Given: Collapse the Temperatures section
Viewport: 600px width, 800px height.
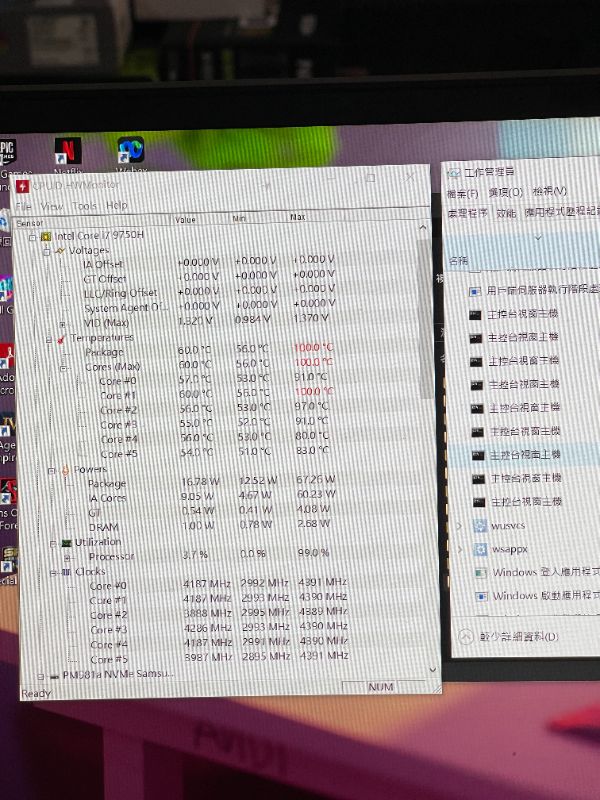Looking at the screenshot, I should [x=49, y=340].
